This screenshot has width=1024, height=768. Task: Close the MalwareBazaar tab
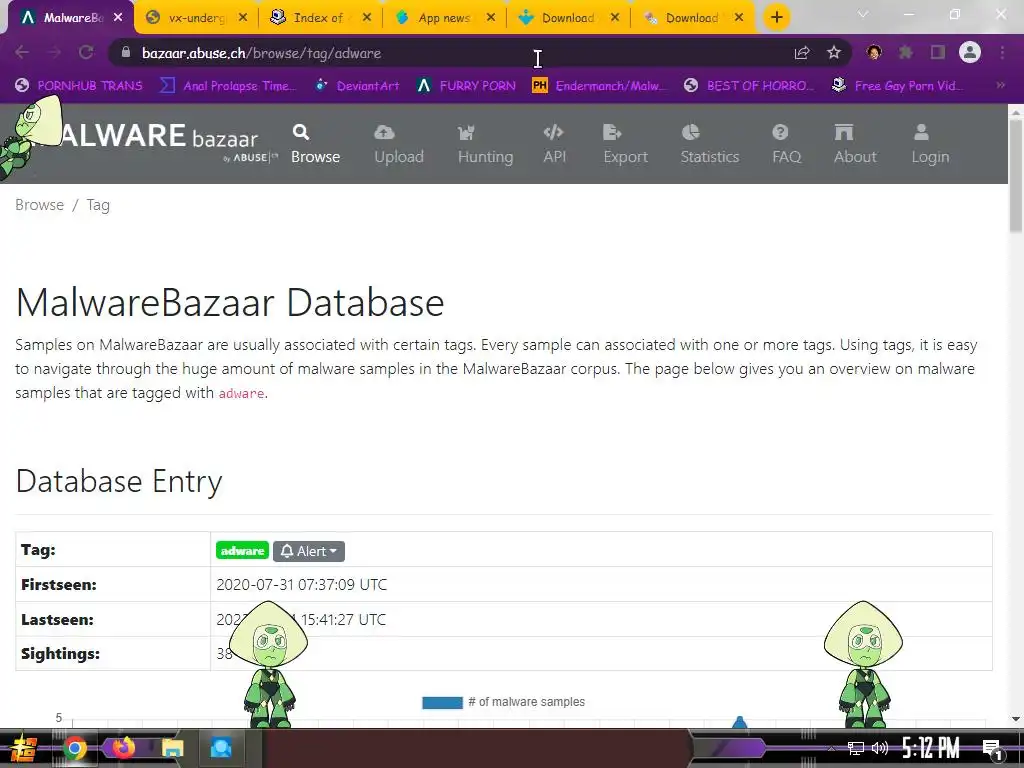coord(118,18)
